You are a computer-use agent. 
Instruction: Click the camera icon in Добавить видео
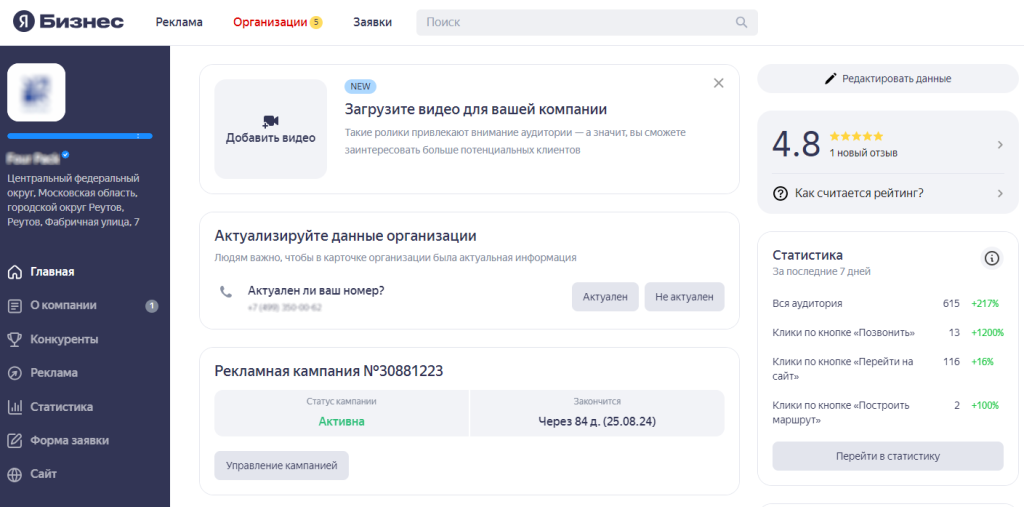tap(270, 122)
